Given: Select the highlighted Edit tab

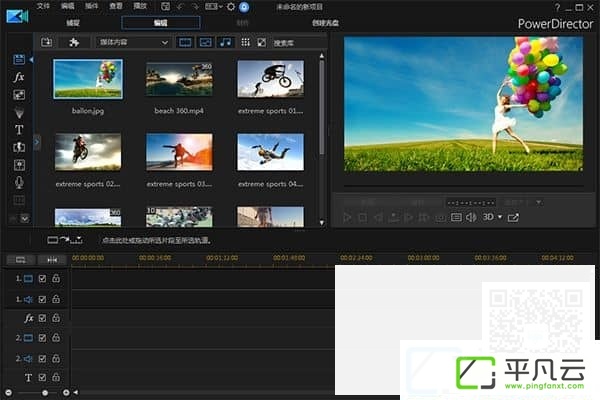Looking at the screenshot, I should [161, 23].
